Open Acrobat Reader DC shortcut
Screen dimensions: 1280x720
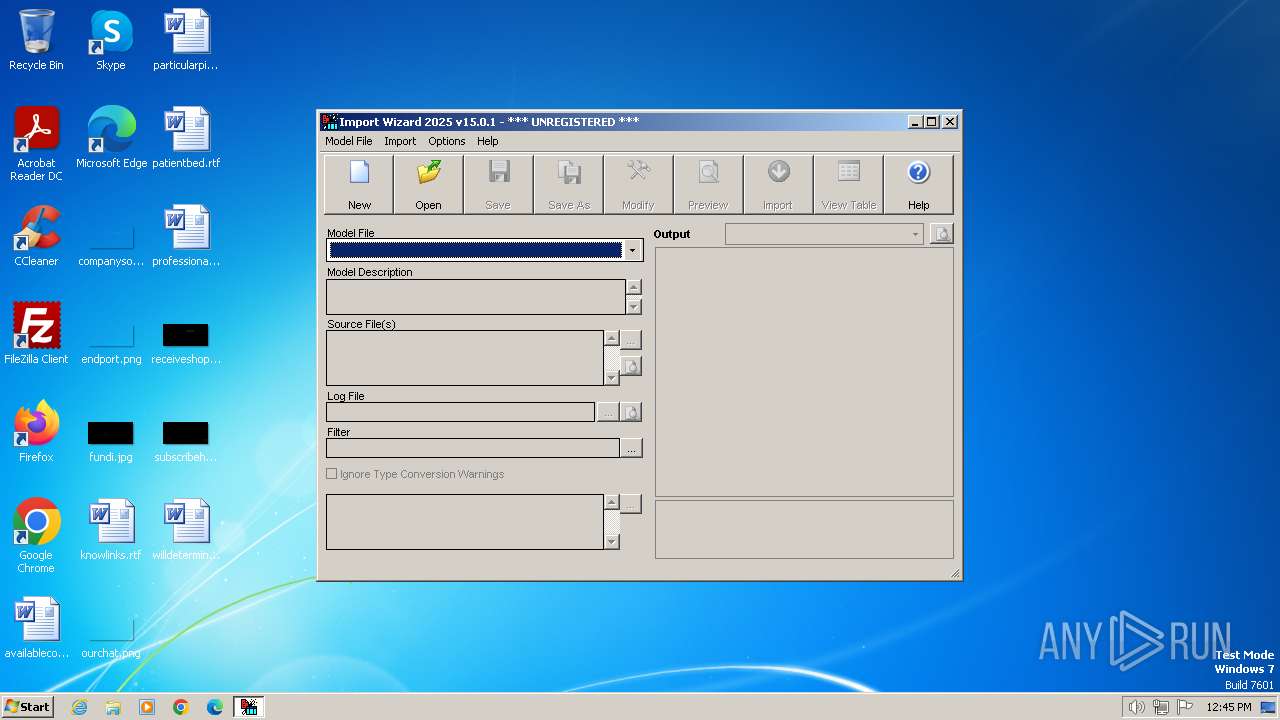point(36,144)
